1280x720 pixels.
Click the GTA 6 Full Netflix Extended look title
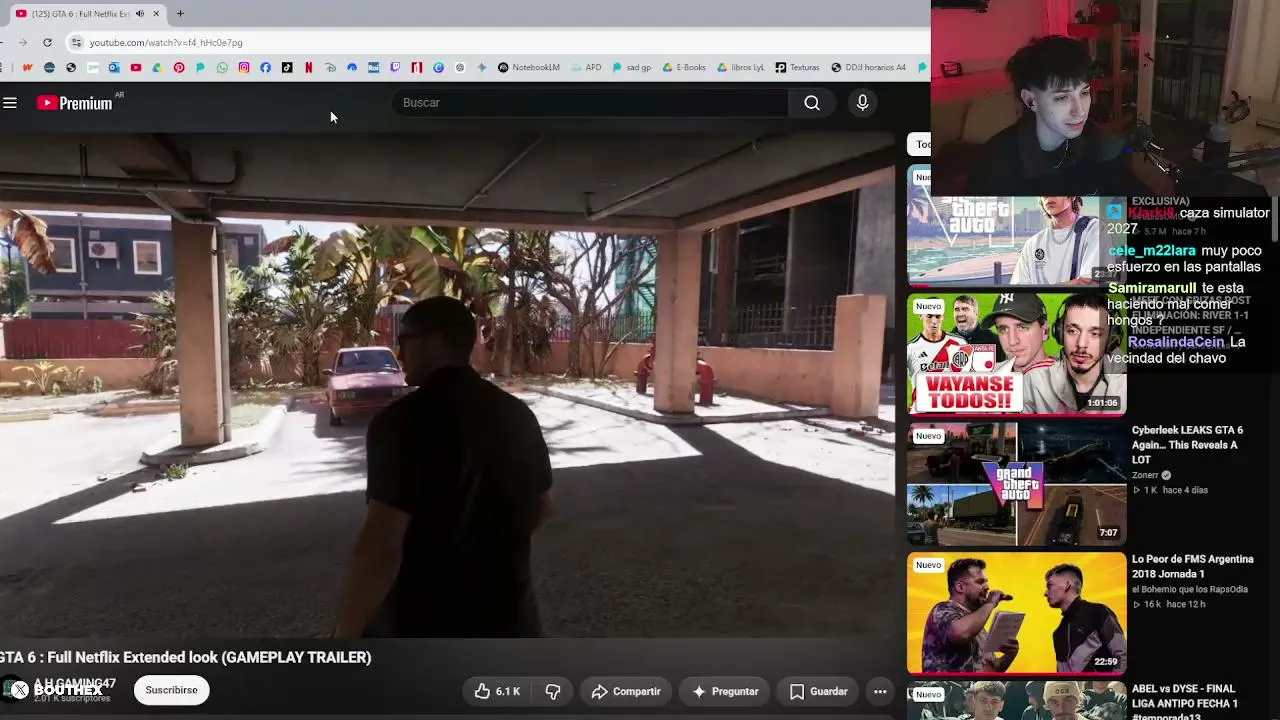click(186, 657)
